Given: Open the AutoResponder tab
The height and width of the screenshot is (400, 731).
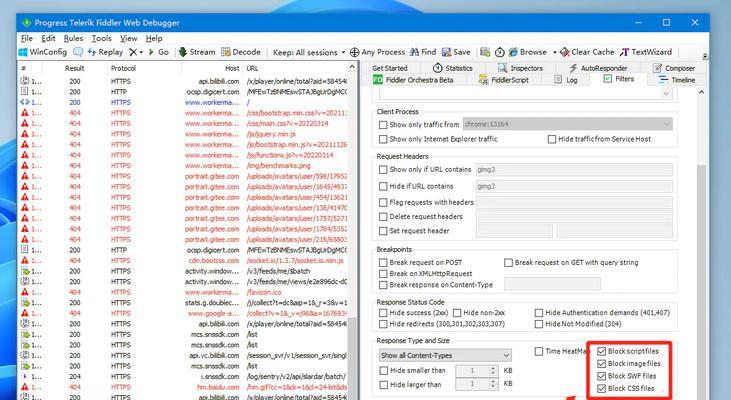Looking at the screenshot, I should 598,68.
